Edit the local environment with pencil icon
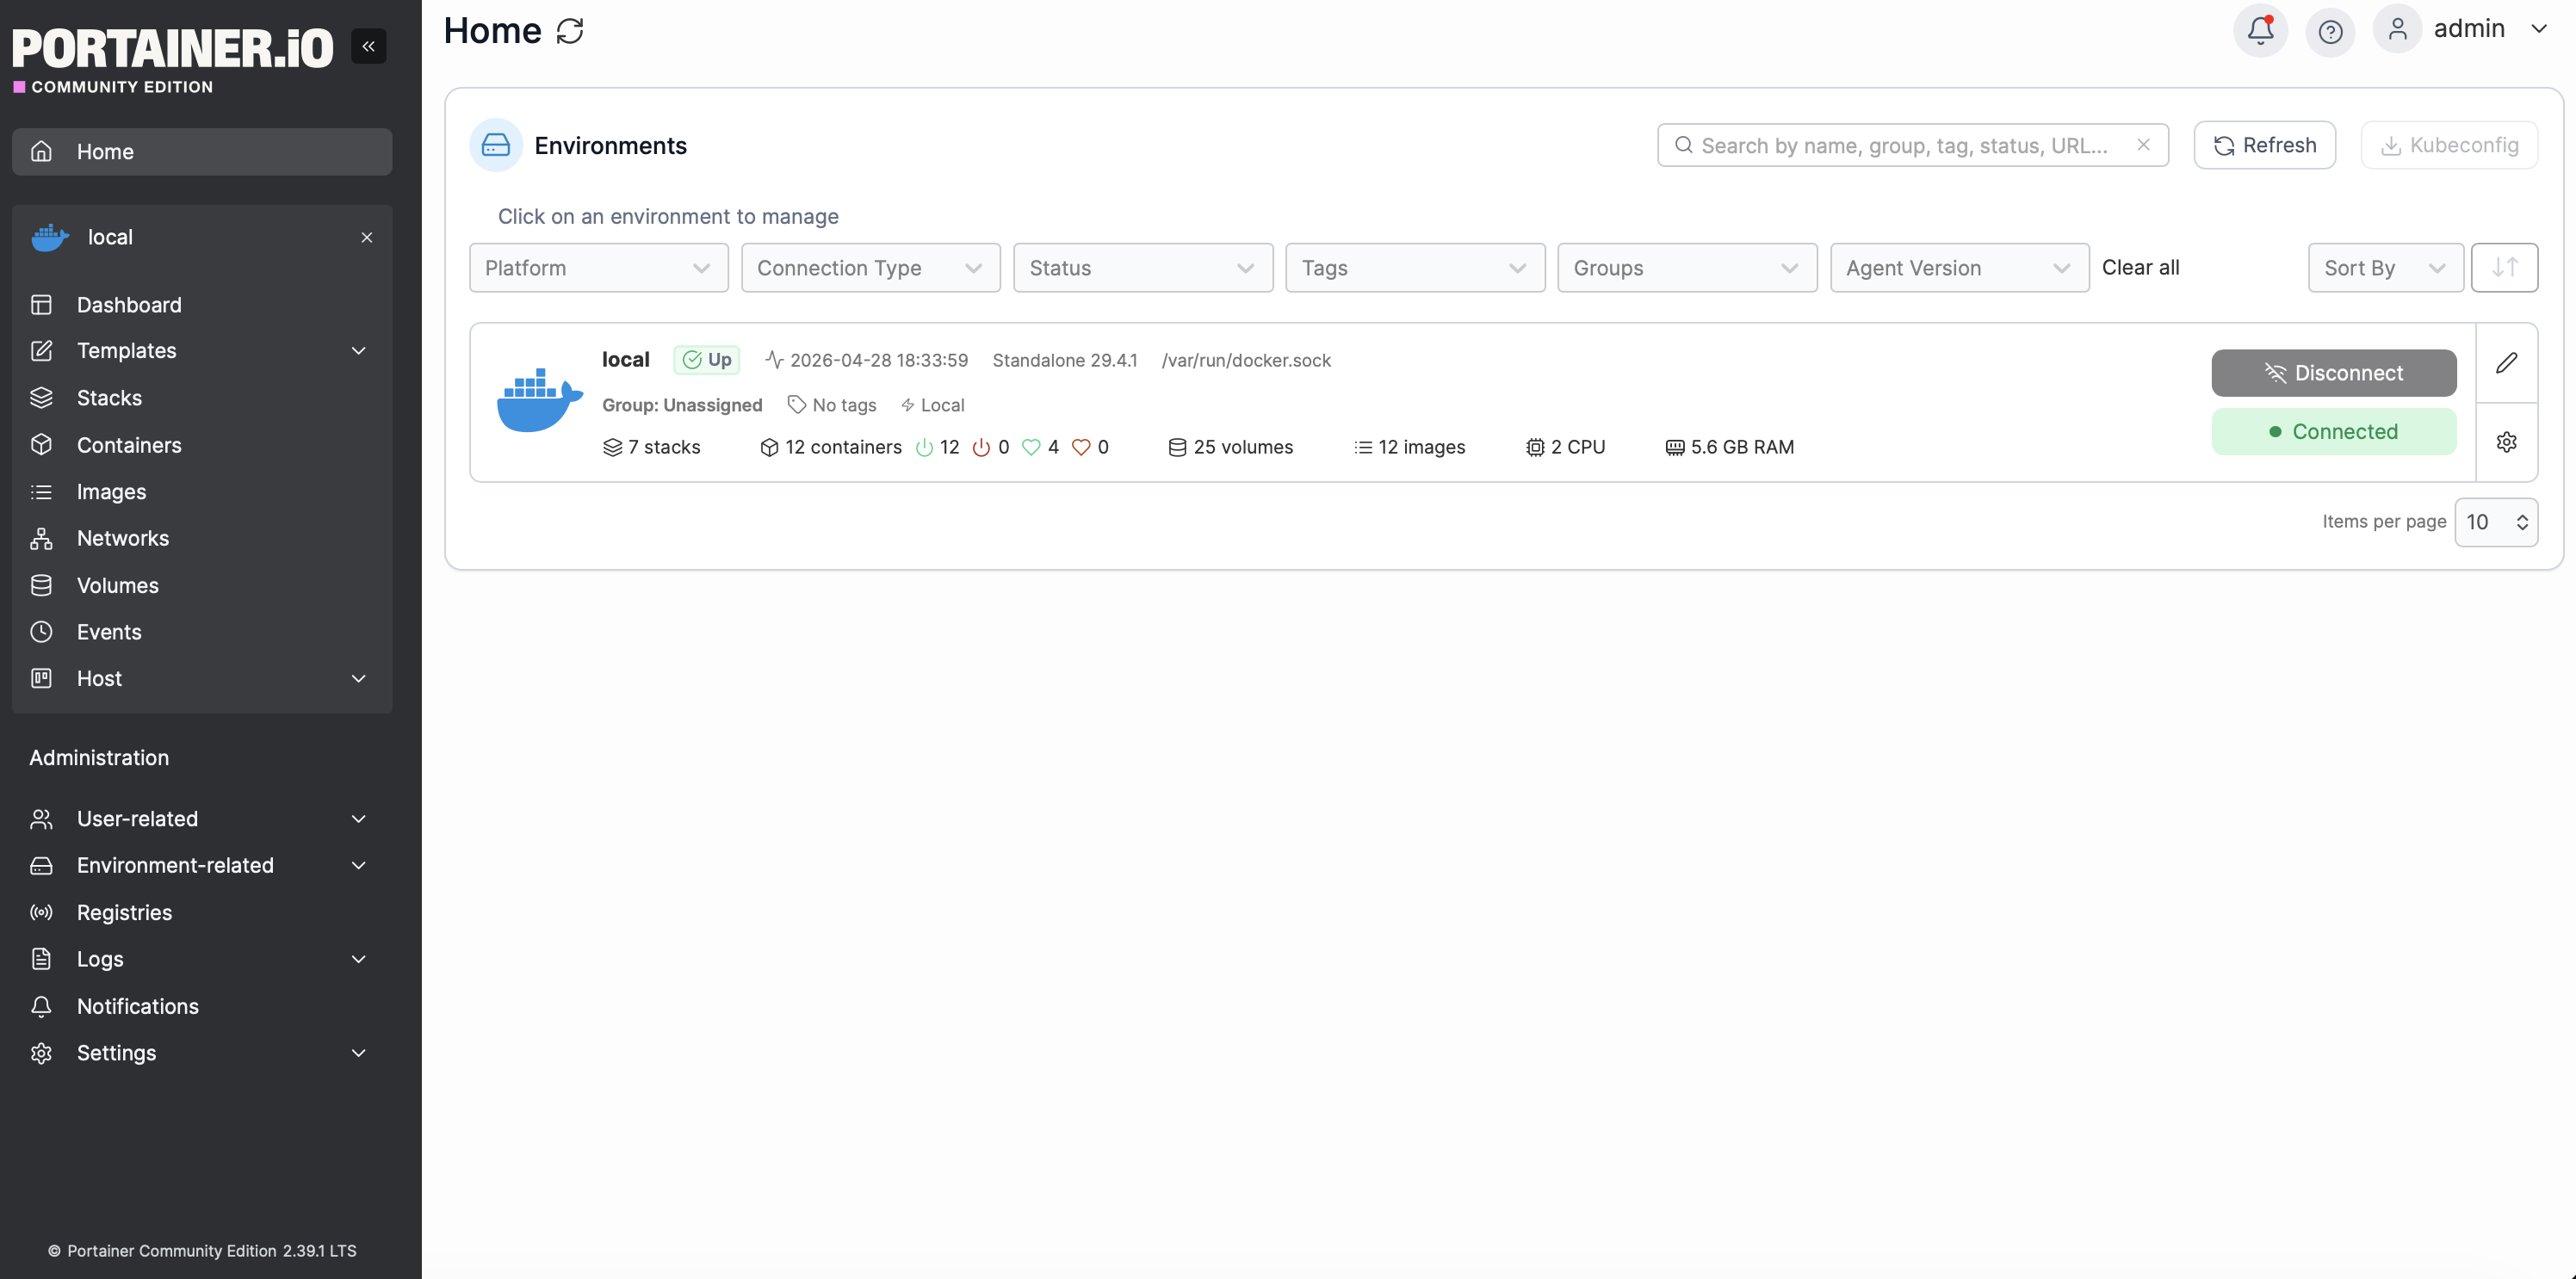 pyautogui.click(x=2506, y=362)
